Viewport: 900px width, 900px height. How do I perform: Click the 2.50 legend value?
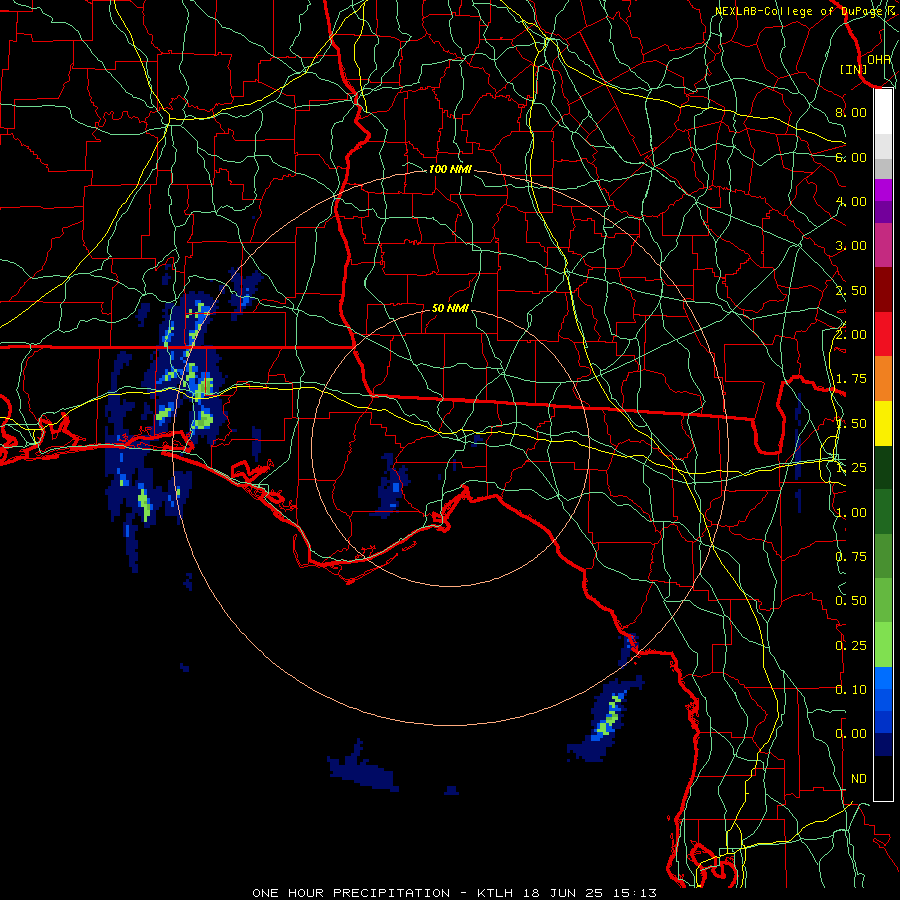coord(851,290)
